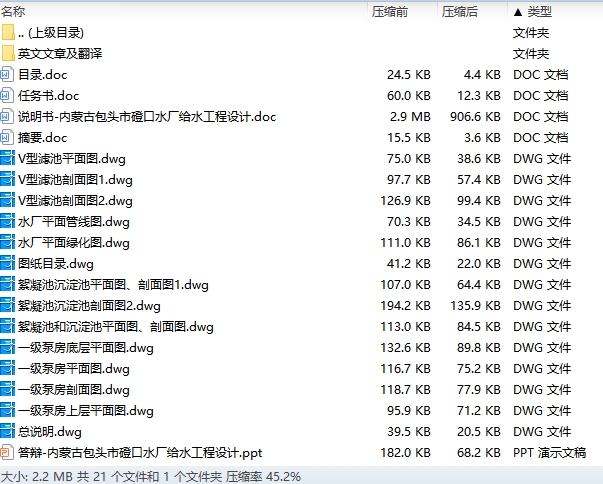603x484 pixels.
Task: Select file name 目录.doc
Action: point(42,75)
